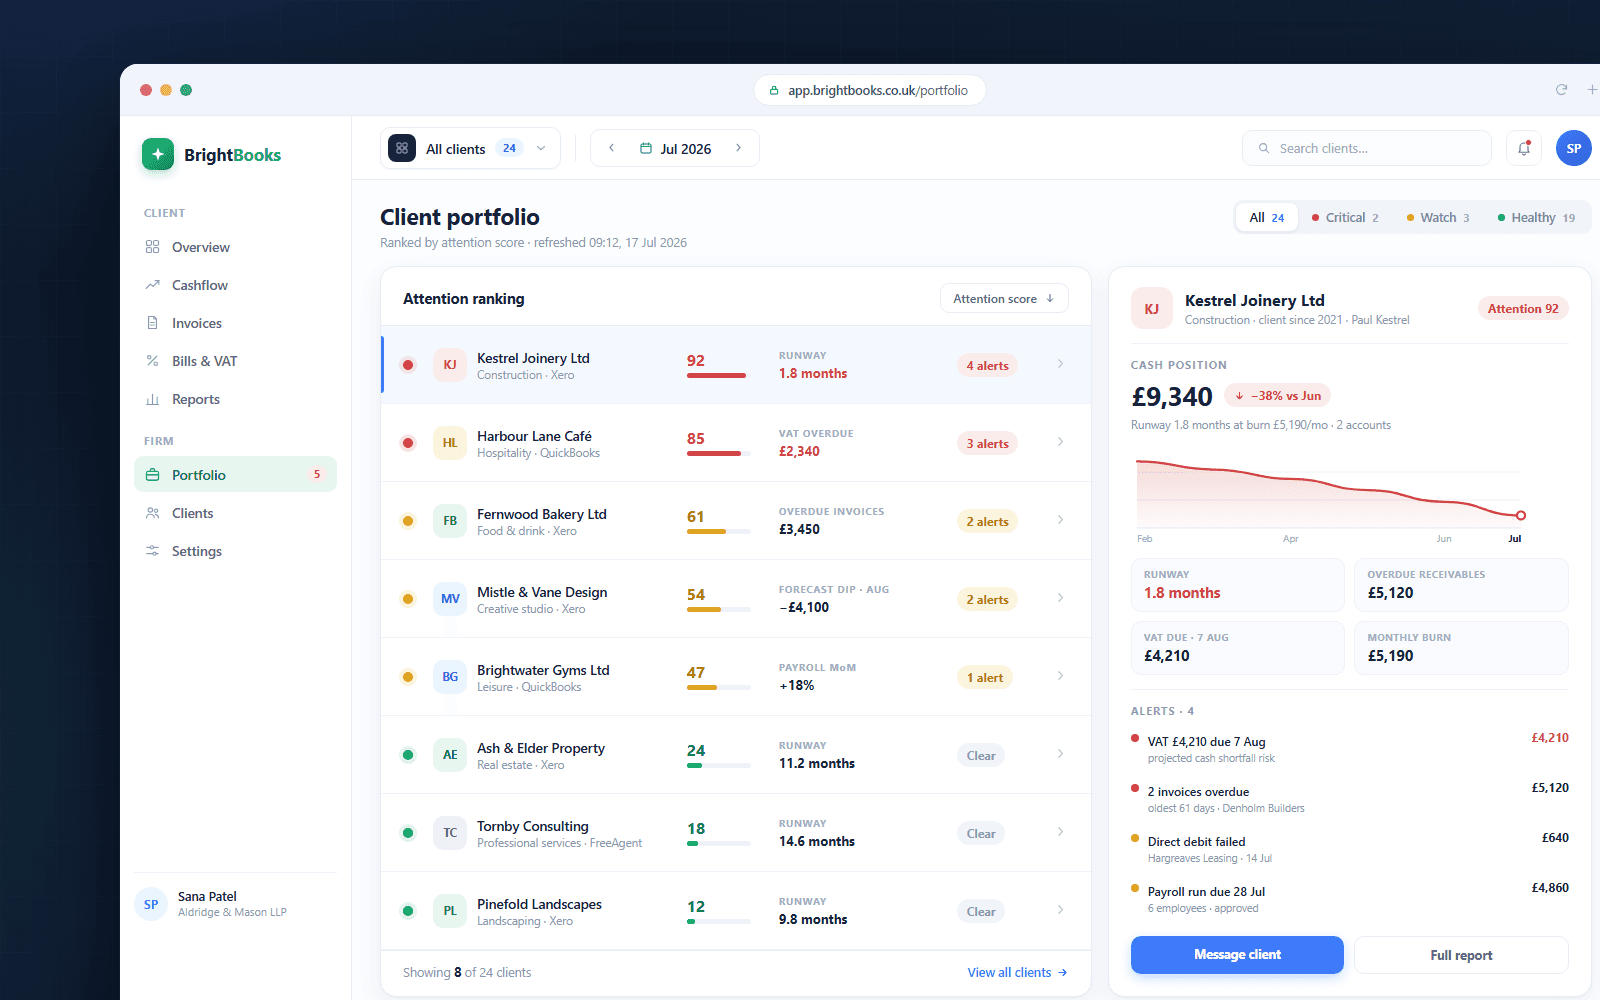Click Message client button
1600x1000 pixels.
1237,955
